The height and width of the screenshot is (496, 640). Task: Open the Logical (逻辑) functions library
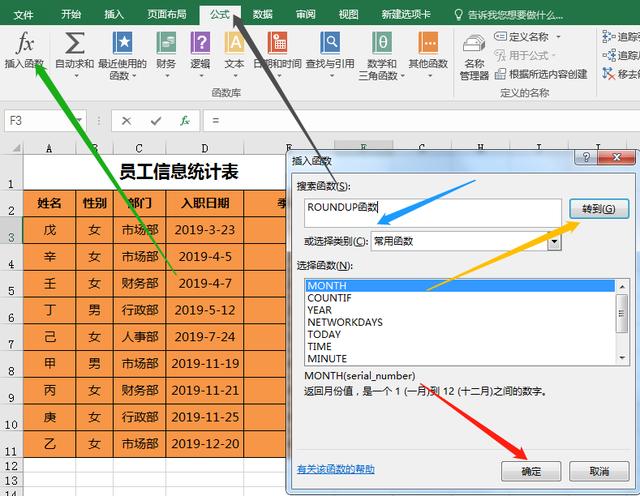click(x=200, y=55)
